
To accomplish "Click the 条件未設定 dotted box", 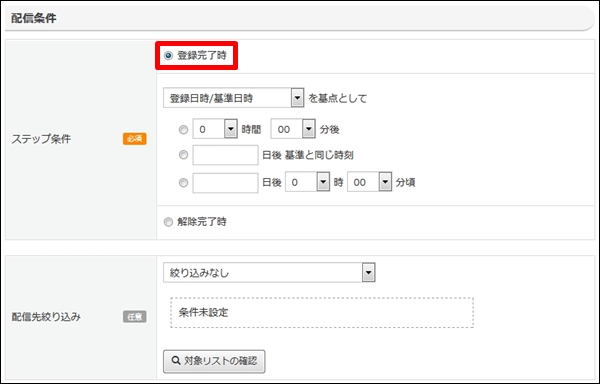I will [322, 312].
